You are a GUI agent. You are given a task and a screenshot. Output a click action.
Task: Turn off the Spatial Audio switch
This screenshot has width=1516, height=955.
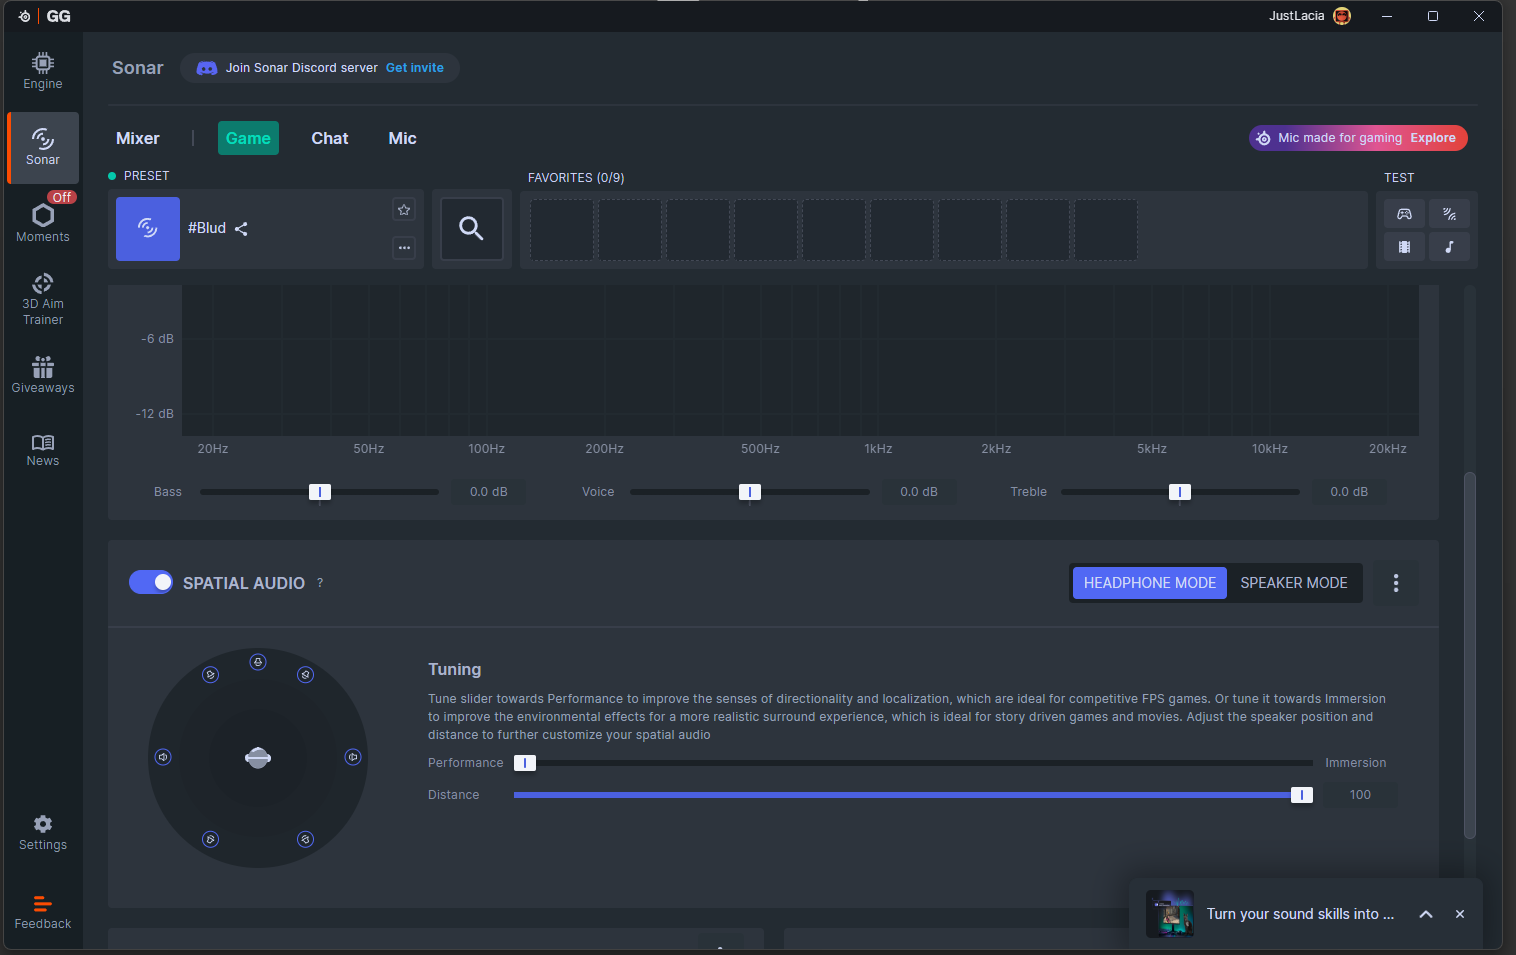pos(151,582)
